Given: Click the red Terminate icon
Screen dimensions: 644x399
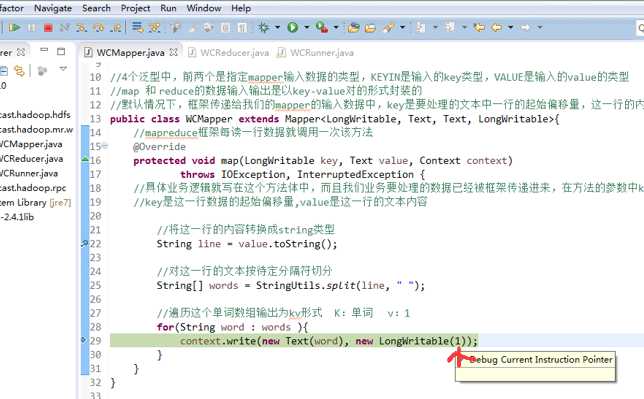Looking at the screenshot, I should click(x=48, y=28).
